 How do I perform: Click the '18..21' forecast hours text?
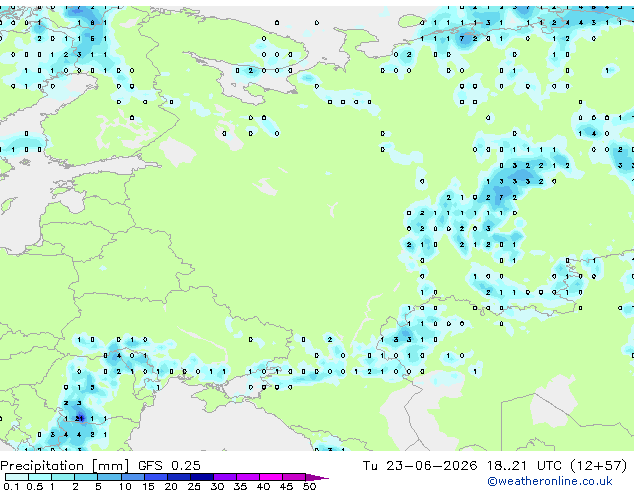[507, 466]
